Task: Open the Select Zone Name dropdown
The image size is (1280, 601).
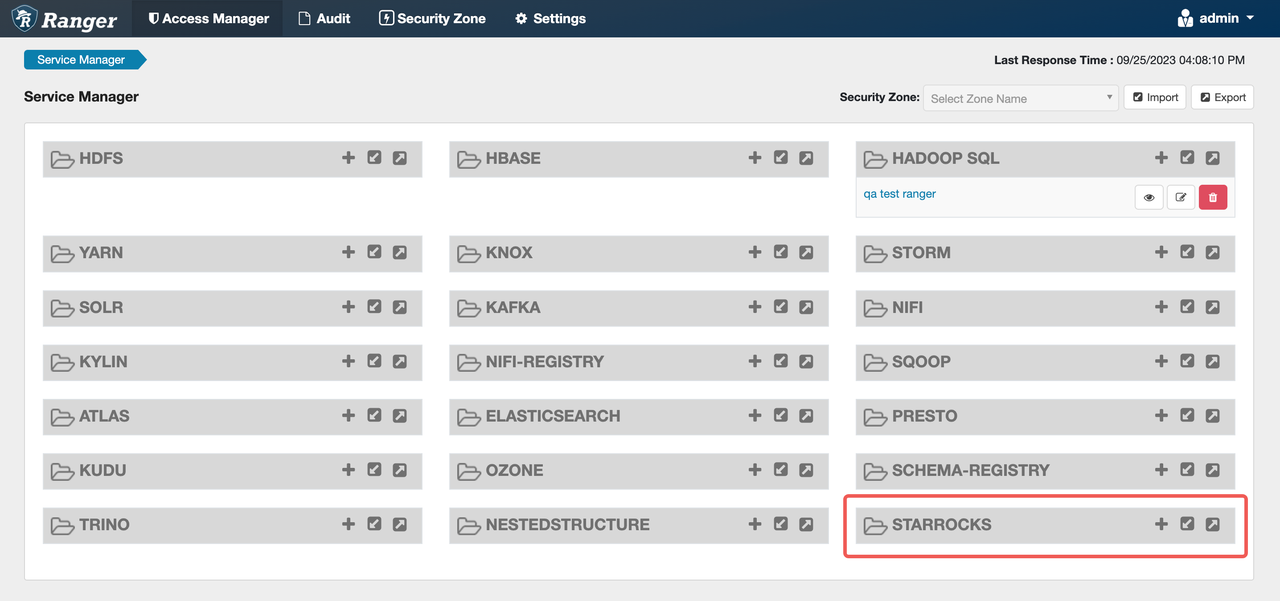Action: (x=1020, y=98)
